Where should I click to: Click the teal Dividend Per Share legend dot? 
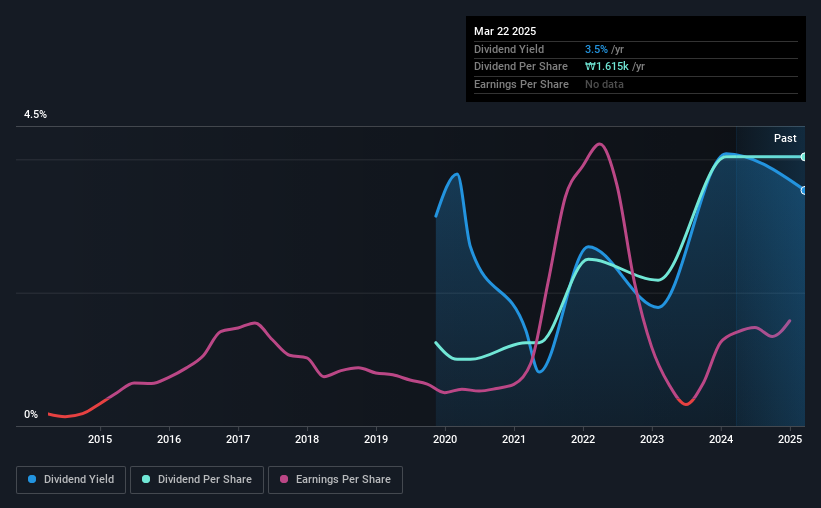tap(146, 479)
